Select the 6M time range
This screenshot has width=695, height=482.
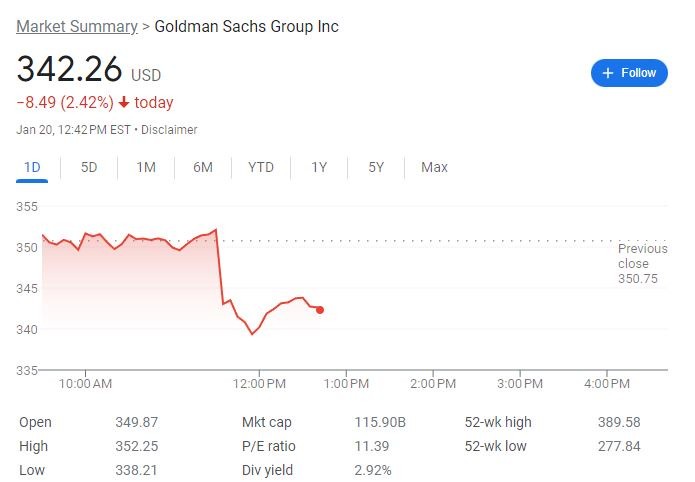[x=203, y=167]
